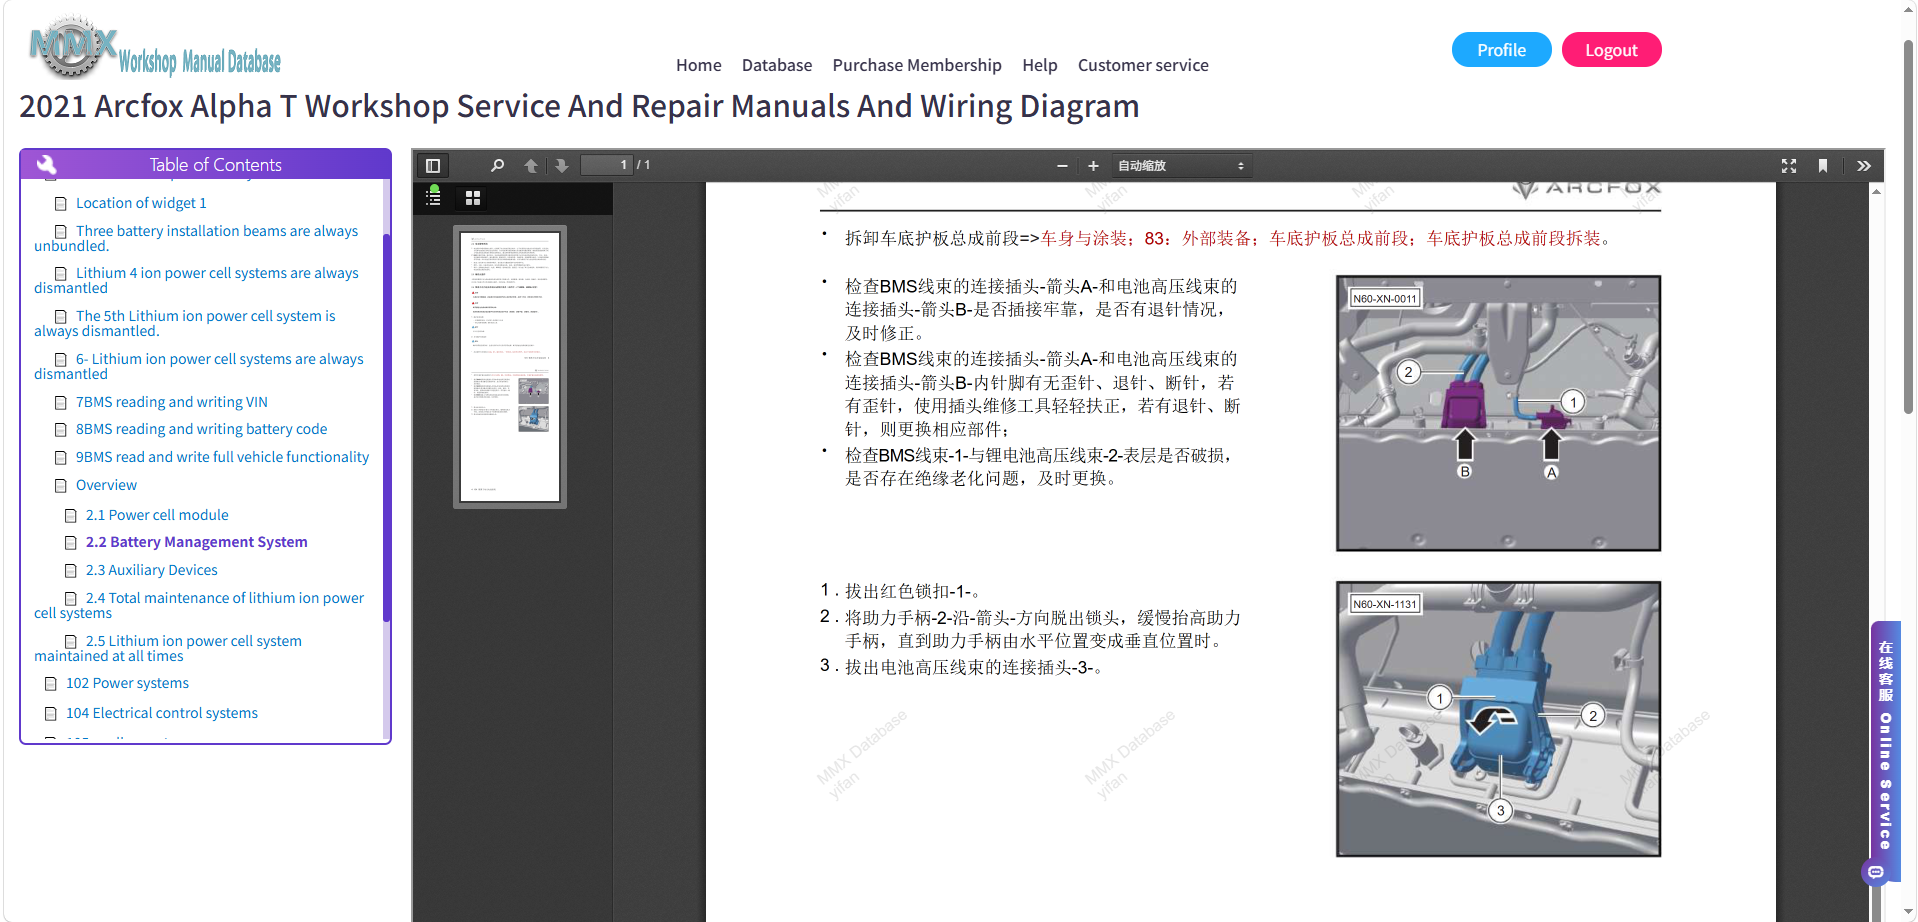The width and height of the screenshot is (1918, 922).
Task: Open the Help menu item
Action: (x=1040, y=65)
